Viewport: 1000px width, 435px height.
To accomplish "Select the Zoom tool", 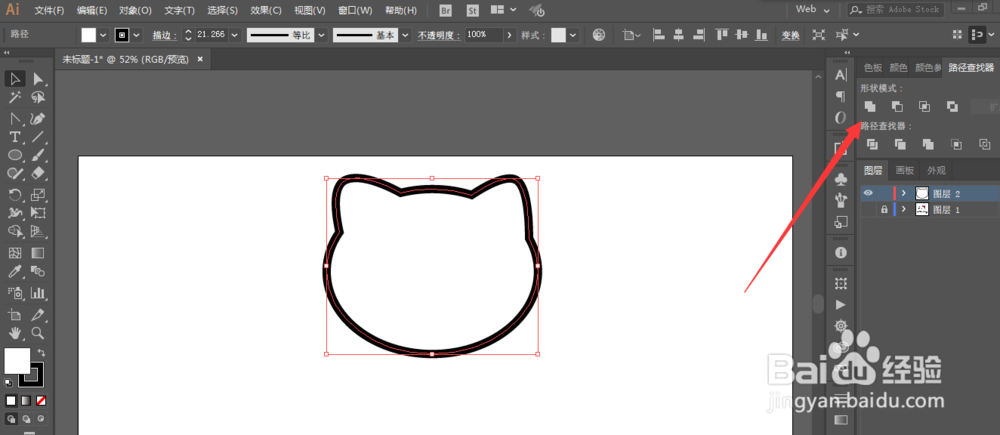I will pos(38,333).
